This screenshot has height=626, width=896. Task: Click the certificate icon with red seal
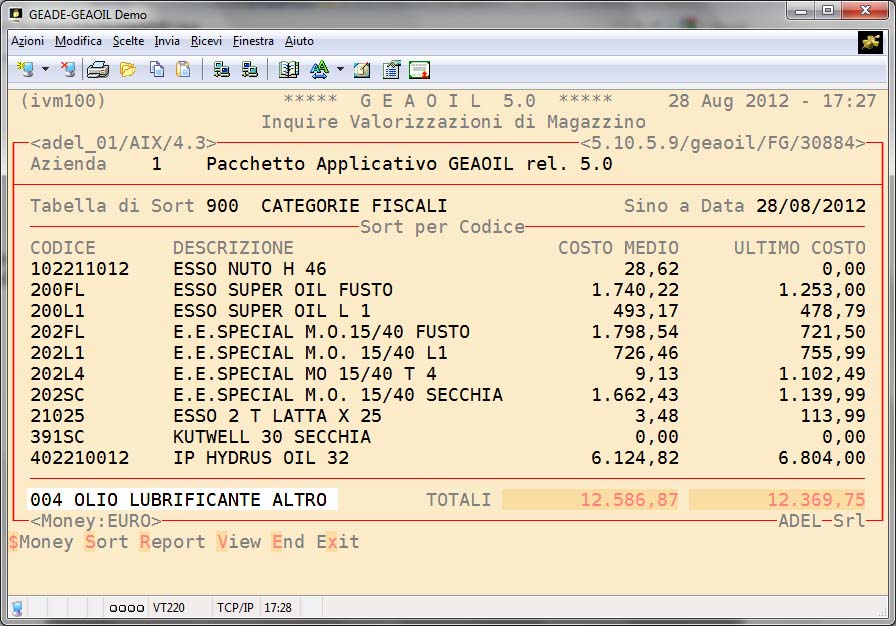pos(419,69)
